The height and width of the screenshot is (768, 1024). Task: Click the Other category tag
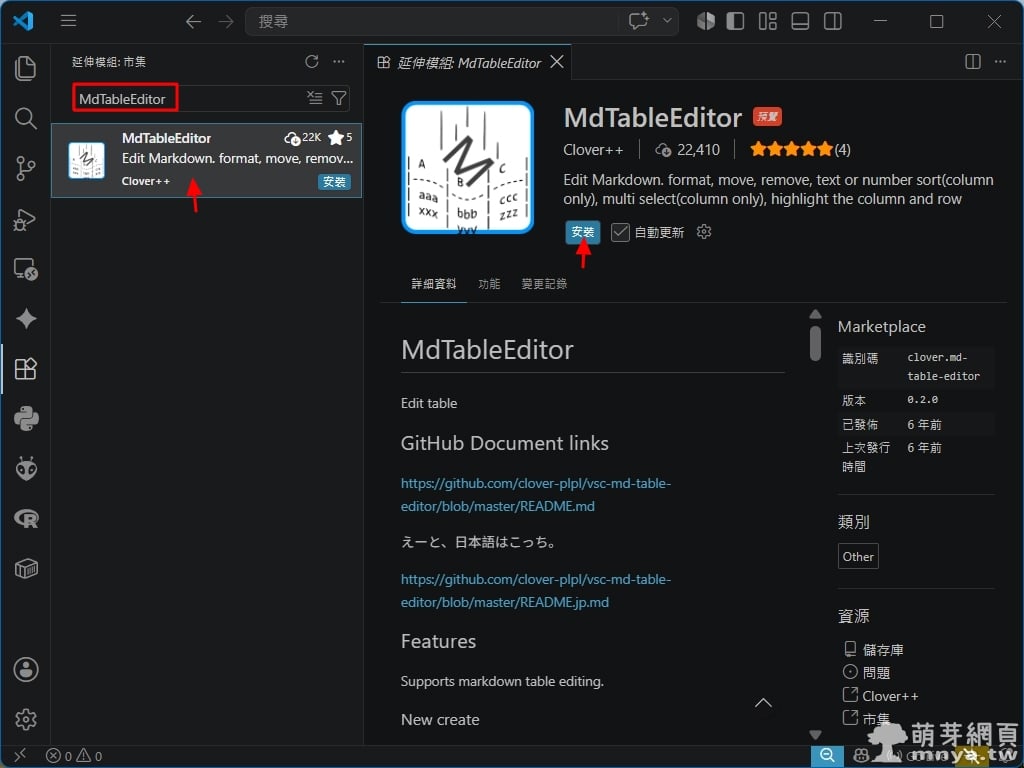click(x=858, y=556)
